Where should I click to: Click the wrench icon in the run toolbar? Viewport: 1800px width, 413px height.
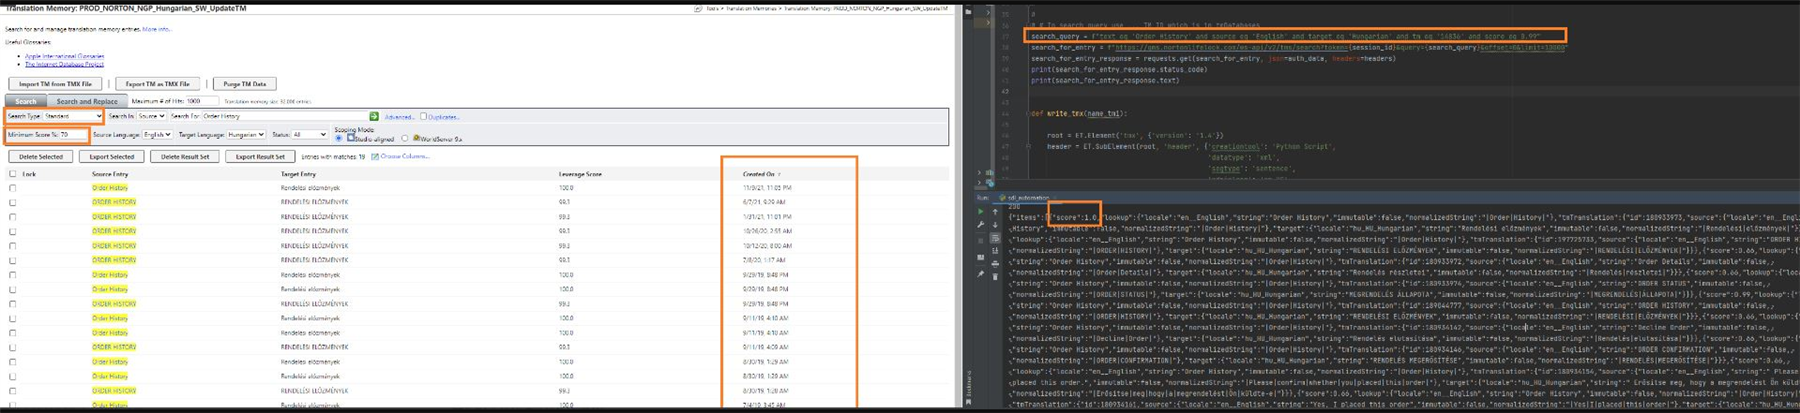click(x=980, y=225)
